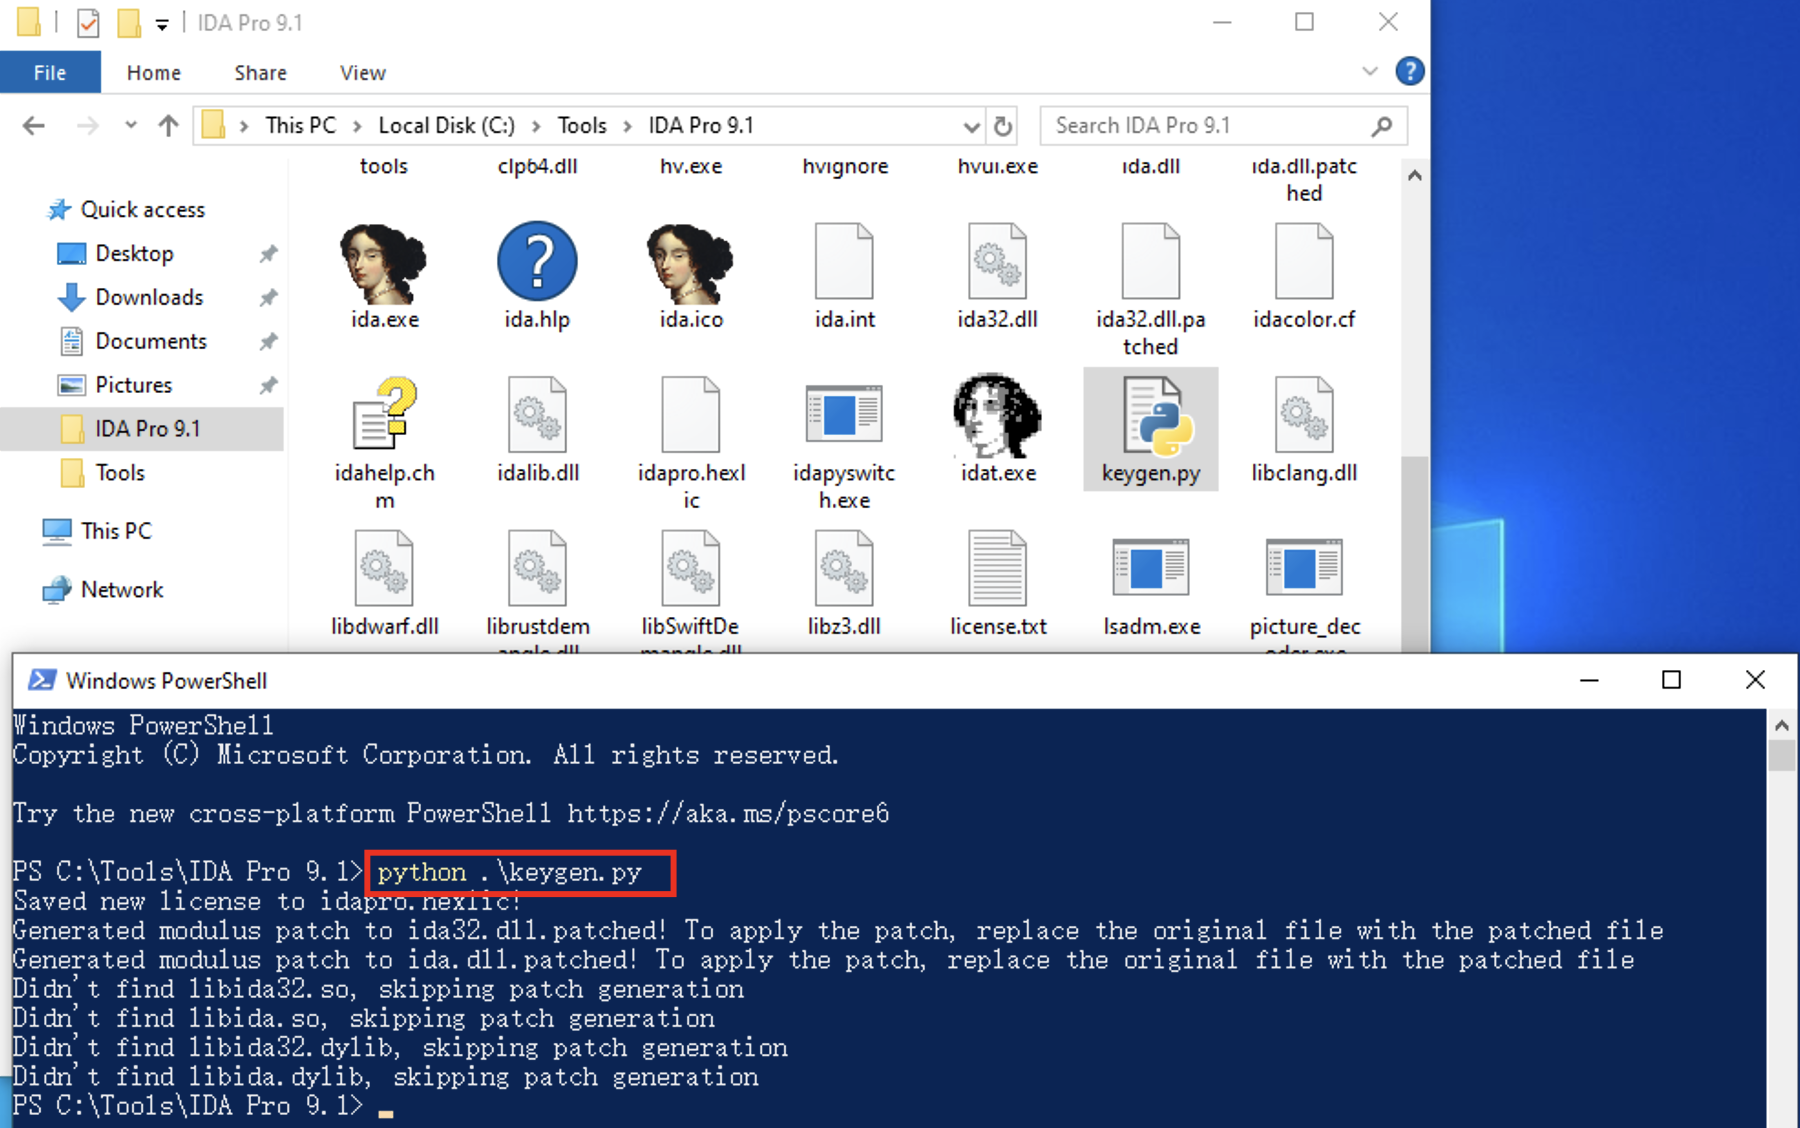Go up one folder level
The image size is (1800, 1128).
coord(168,125)
